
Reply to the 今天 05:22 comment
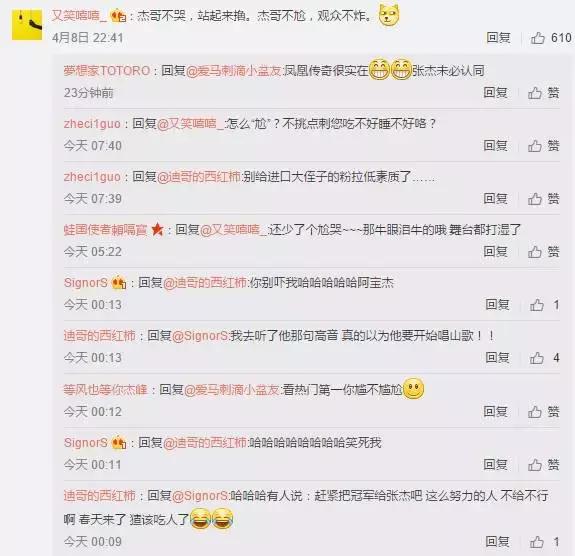(x=495, y=251)
